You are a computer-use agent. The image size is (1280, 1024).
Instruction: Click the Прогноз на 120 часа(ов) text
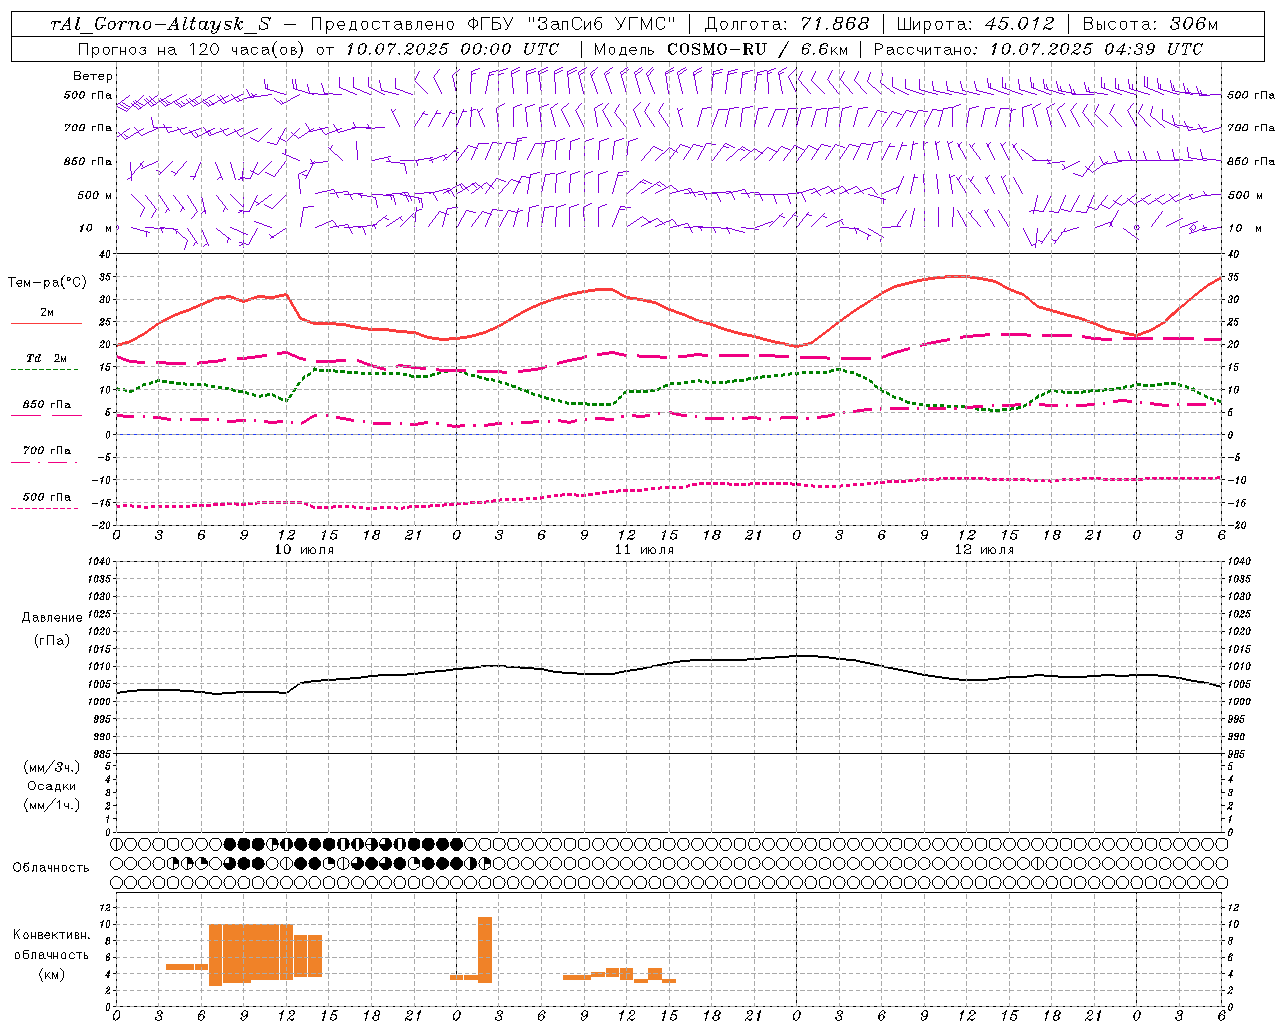pyautogui.click(x=193, y=49)
